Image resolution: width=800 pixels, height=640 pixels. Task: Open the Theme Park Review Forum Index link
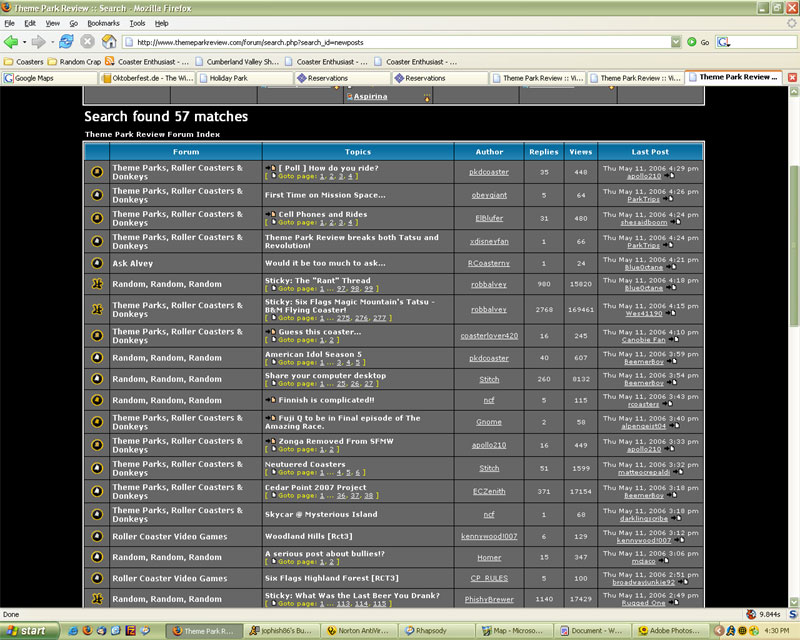tap(152, 134)
